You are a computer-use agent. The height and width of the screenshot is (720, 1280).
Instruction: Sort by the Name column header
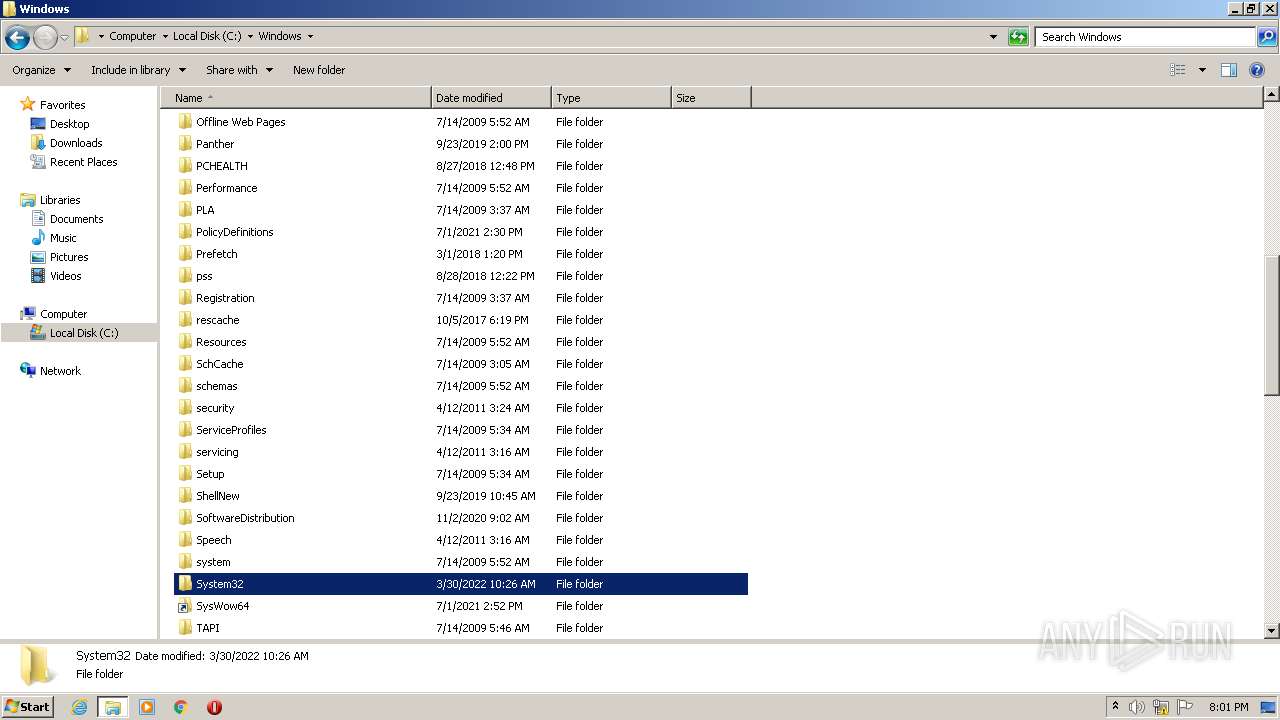296,98
